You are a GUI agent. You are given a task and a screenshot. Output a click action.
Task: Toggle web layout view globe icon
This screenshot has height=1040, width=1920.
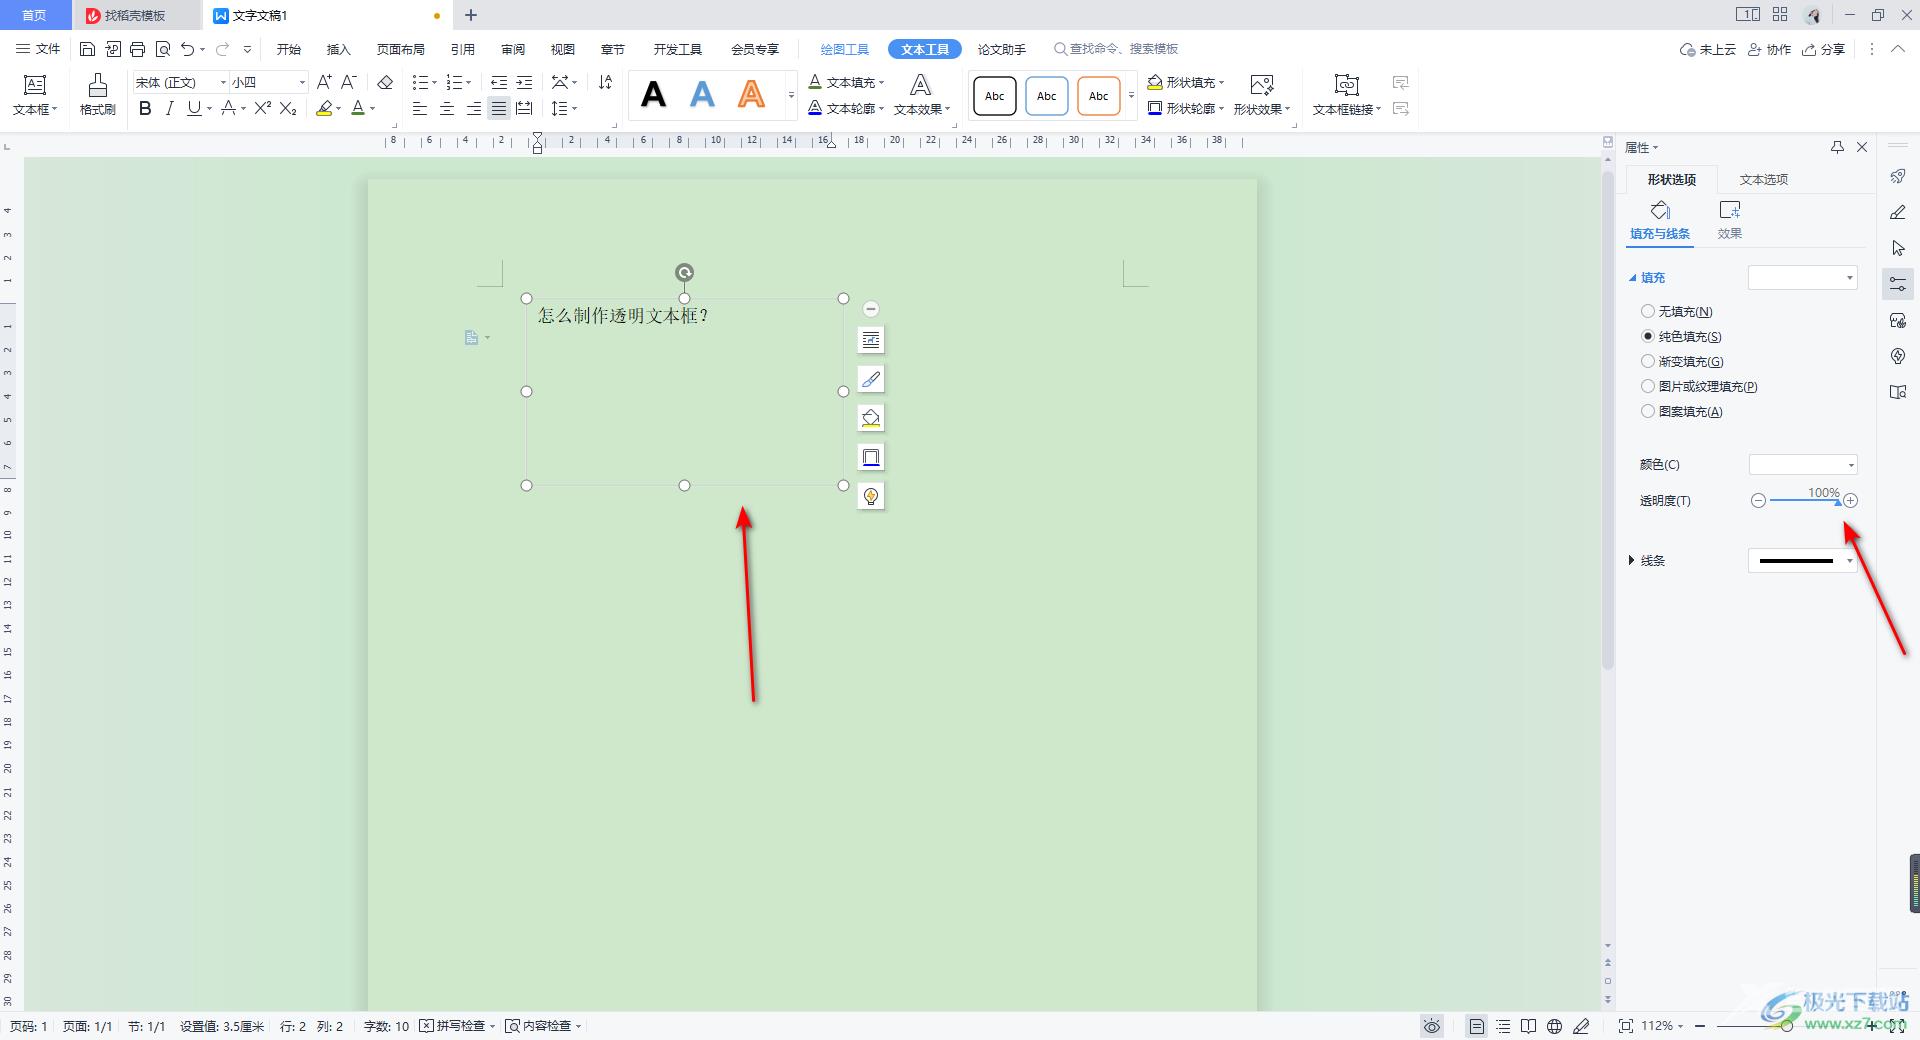pos(1554,1026)
